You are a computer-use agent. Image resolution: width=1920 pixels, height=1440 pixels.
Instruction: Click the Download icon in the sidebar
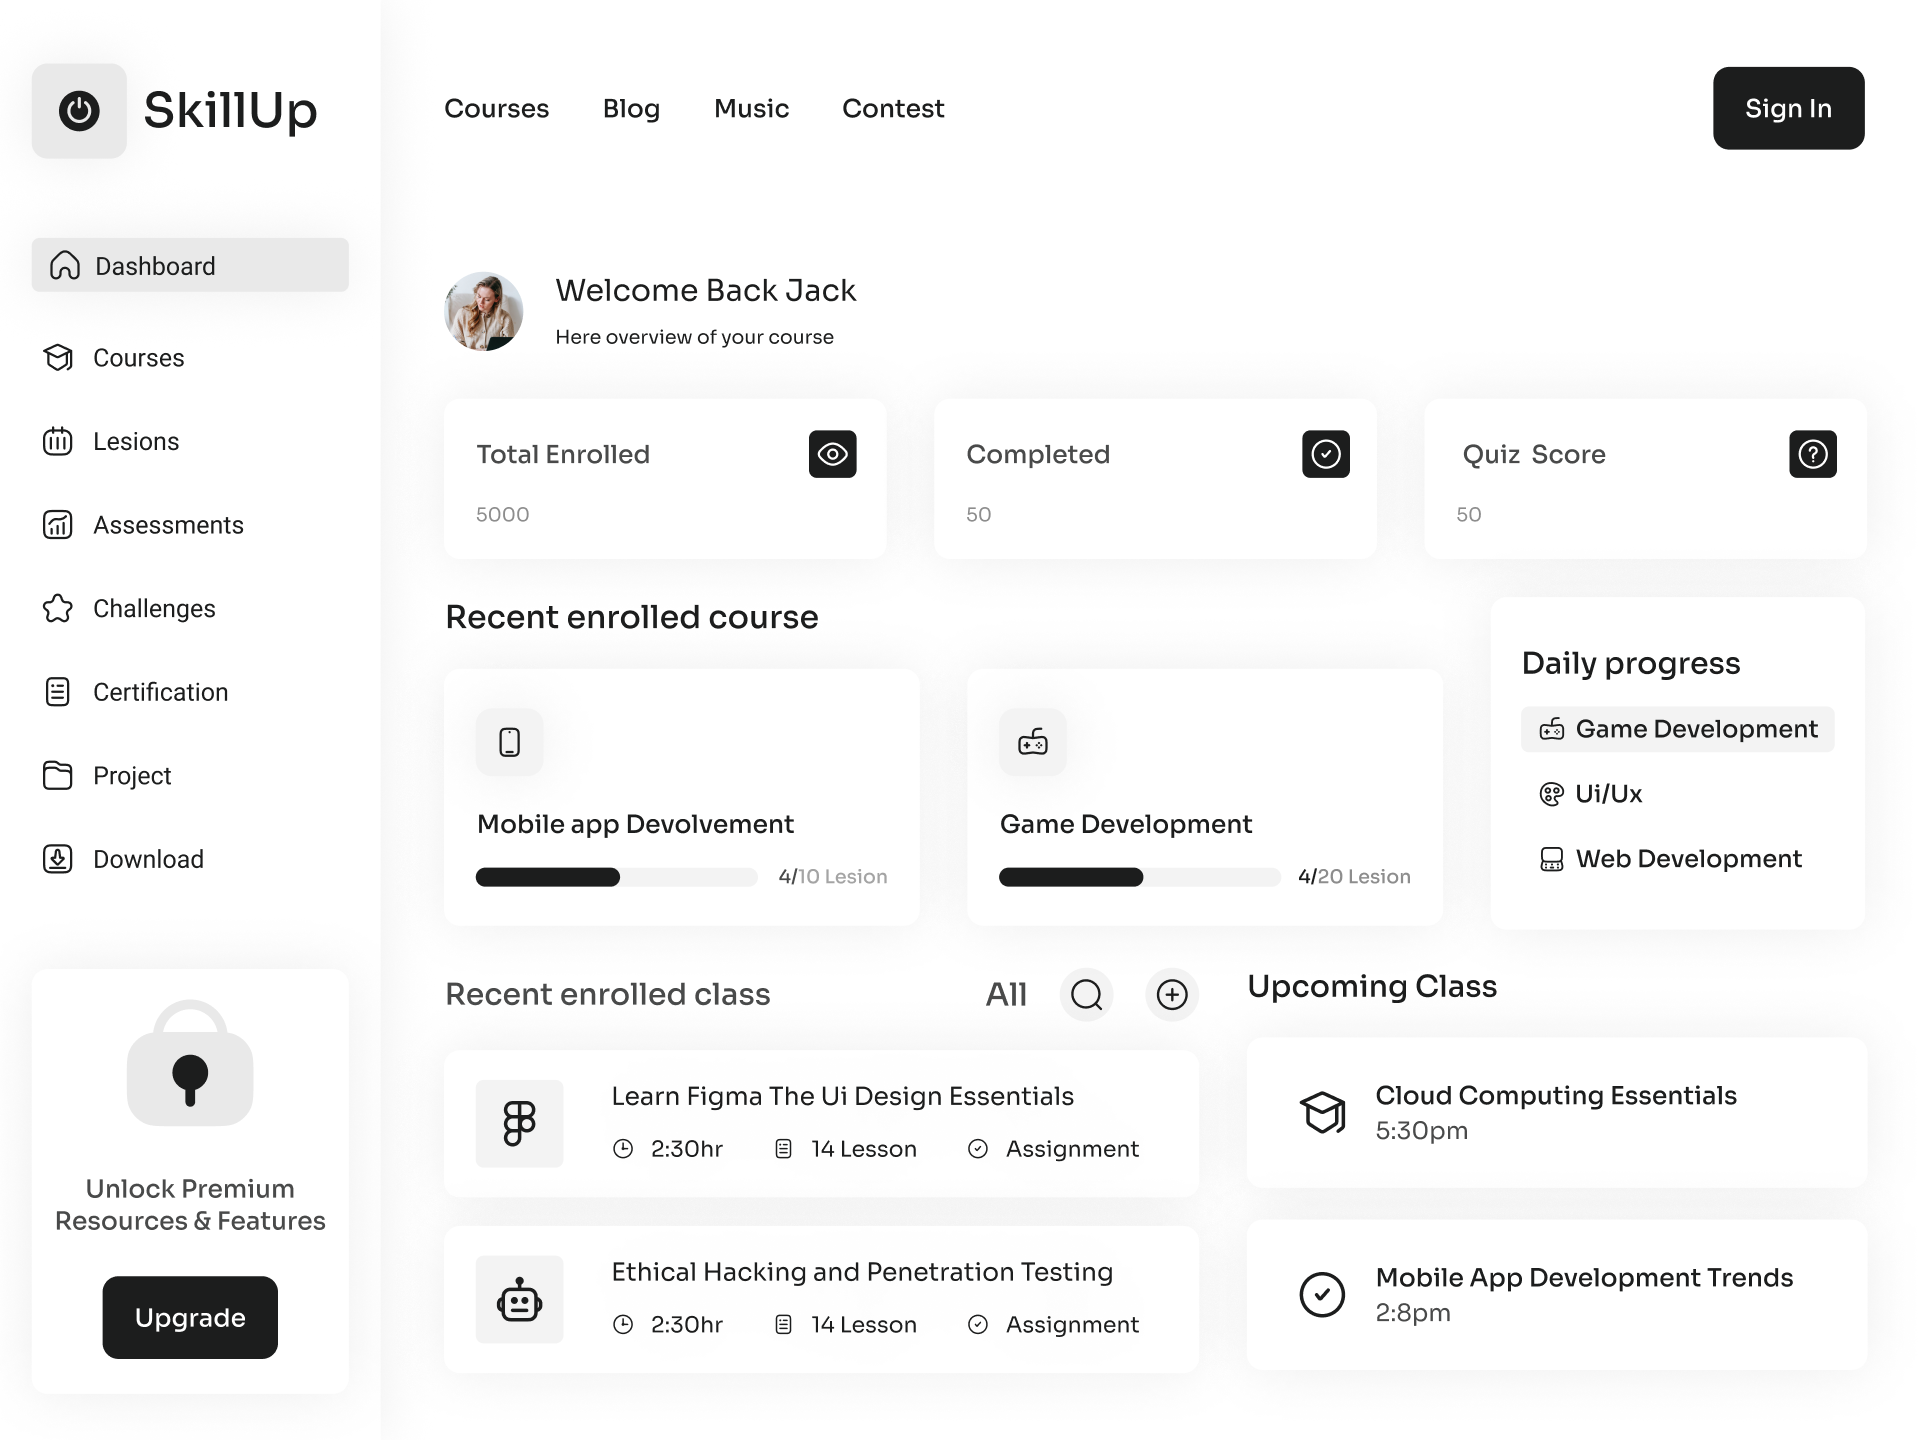pyautogui.click(x=58, y=859)
